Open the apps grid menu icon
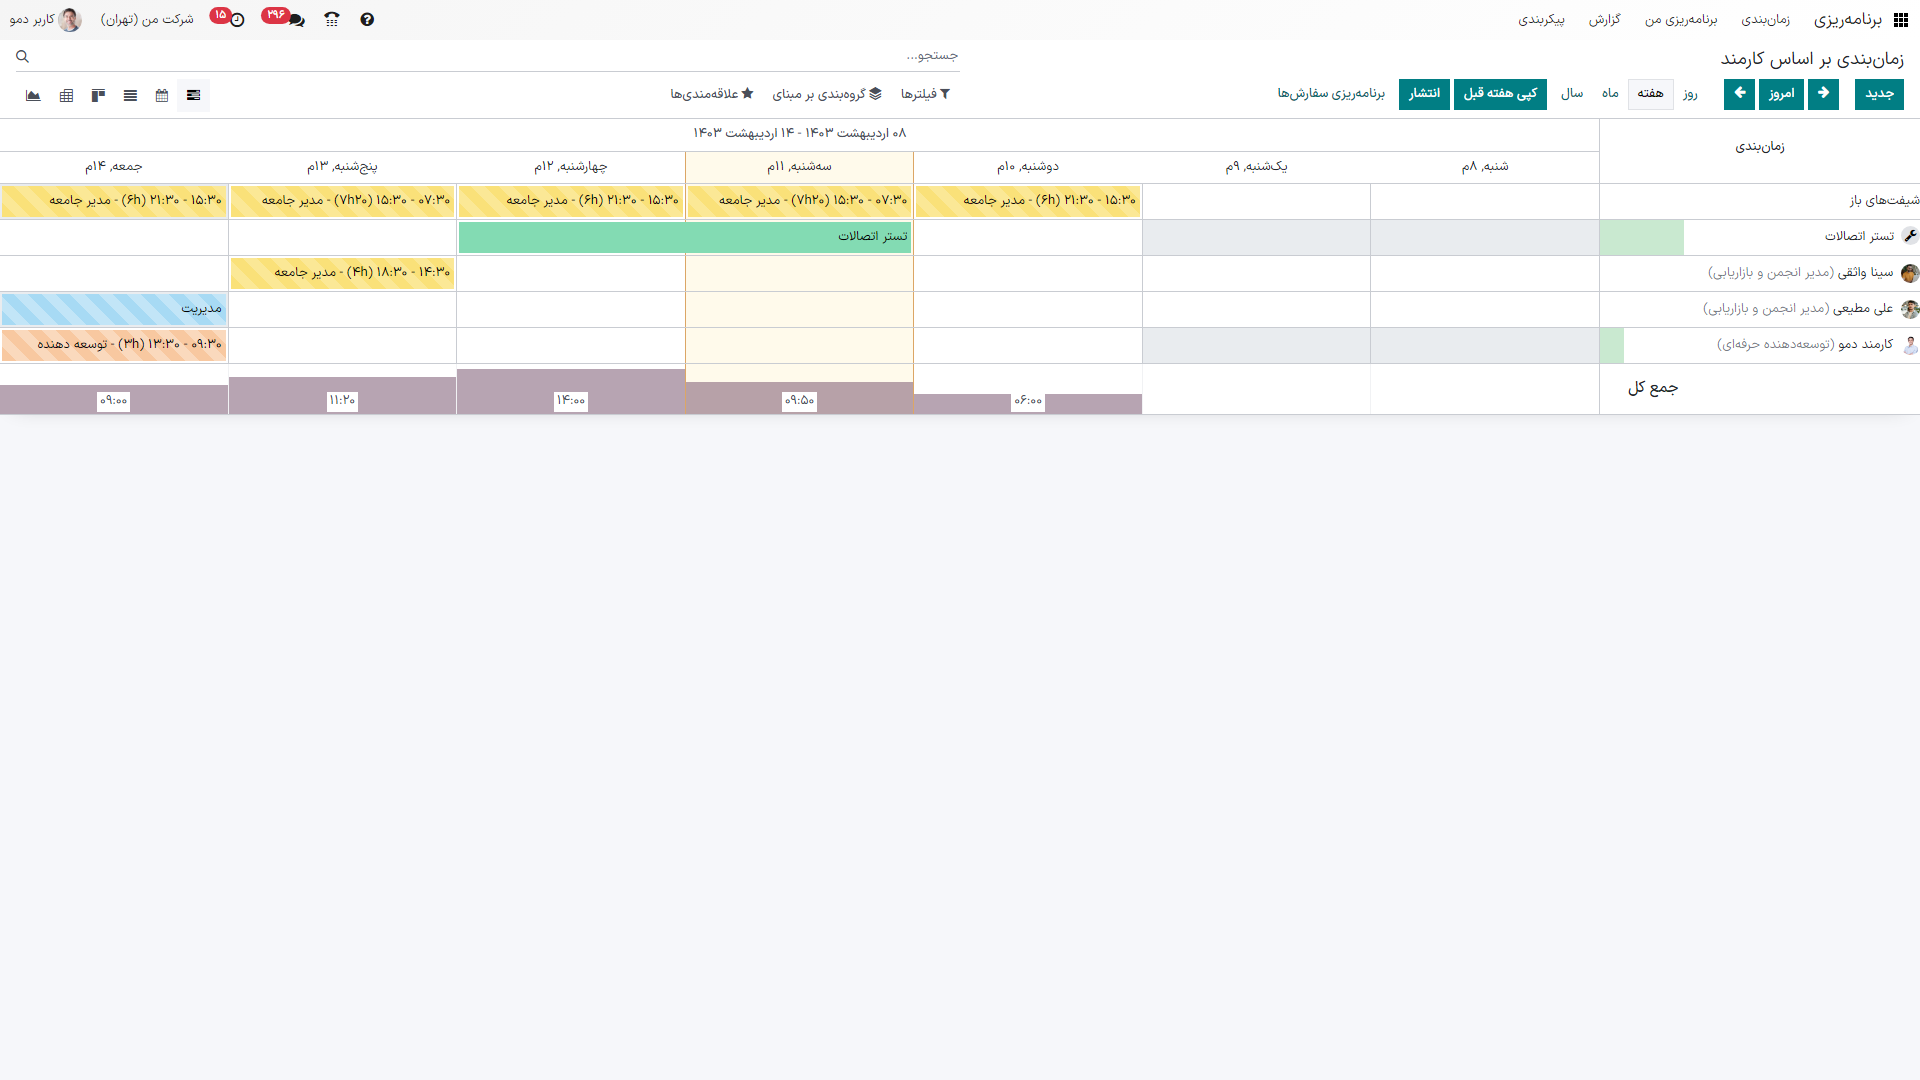The width and height of the screenshot is (1920, 1080). pos(1900,20)
